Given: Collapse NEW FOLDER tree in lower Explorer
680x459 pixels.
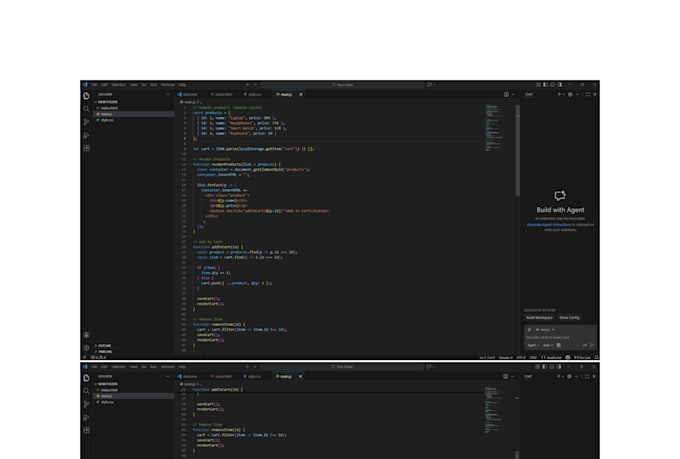Looking at the screenshot, I should pyautogui.click(x=106, y=384).
